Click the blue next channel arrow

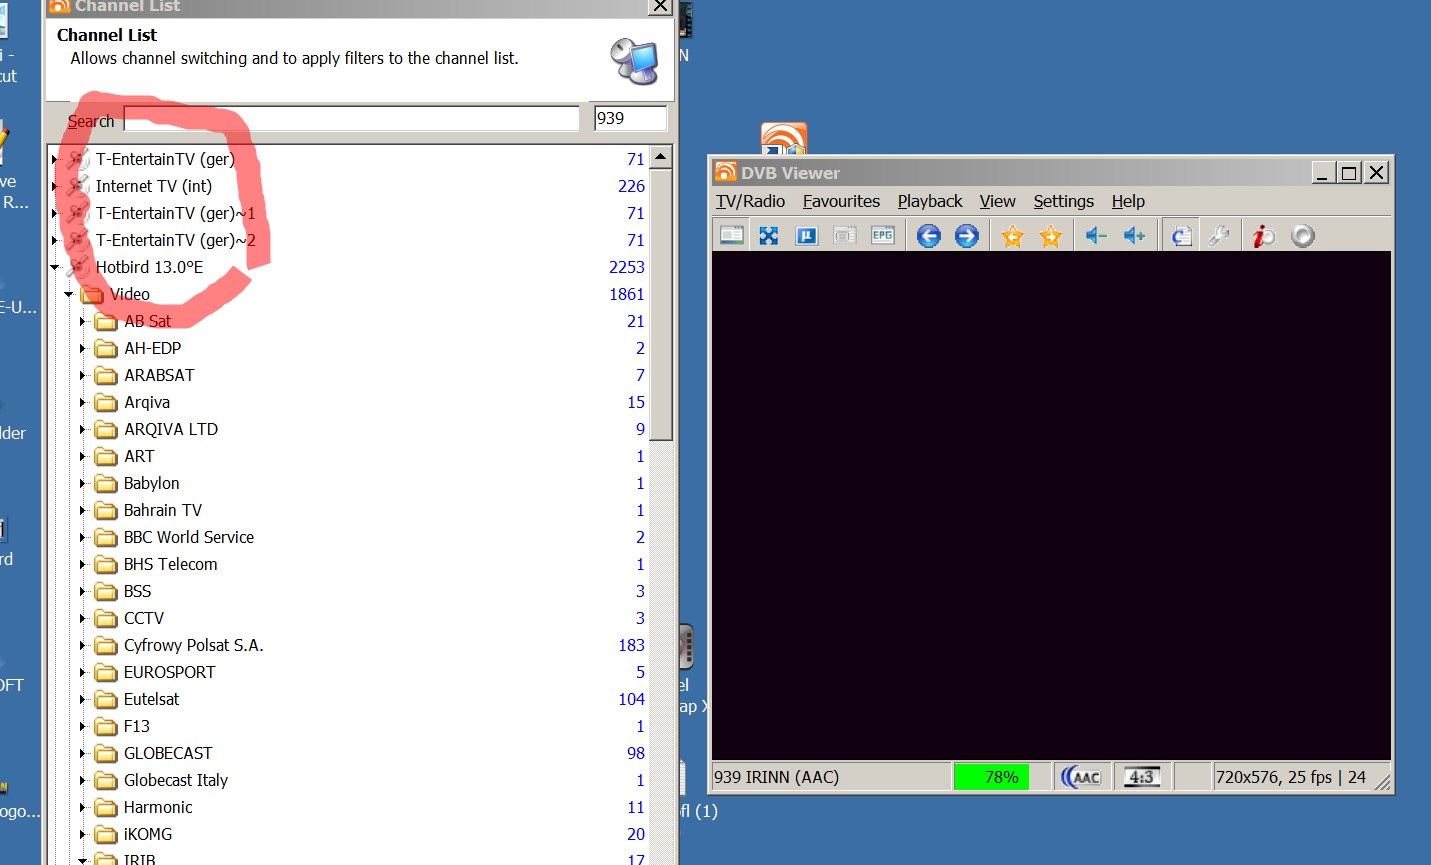[966, 236]
